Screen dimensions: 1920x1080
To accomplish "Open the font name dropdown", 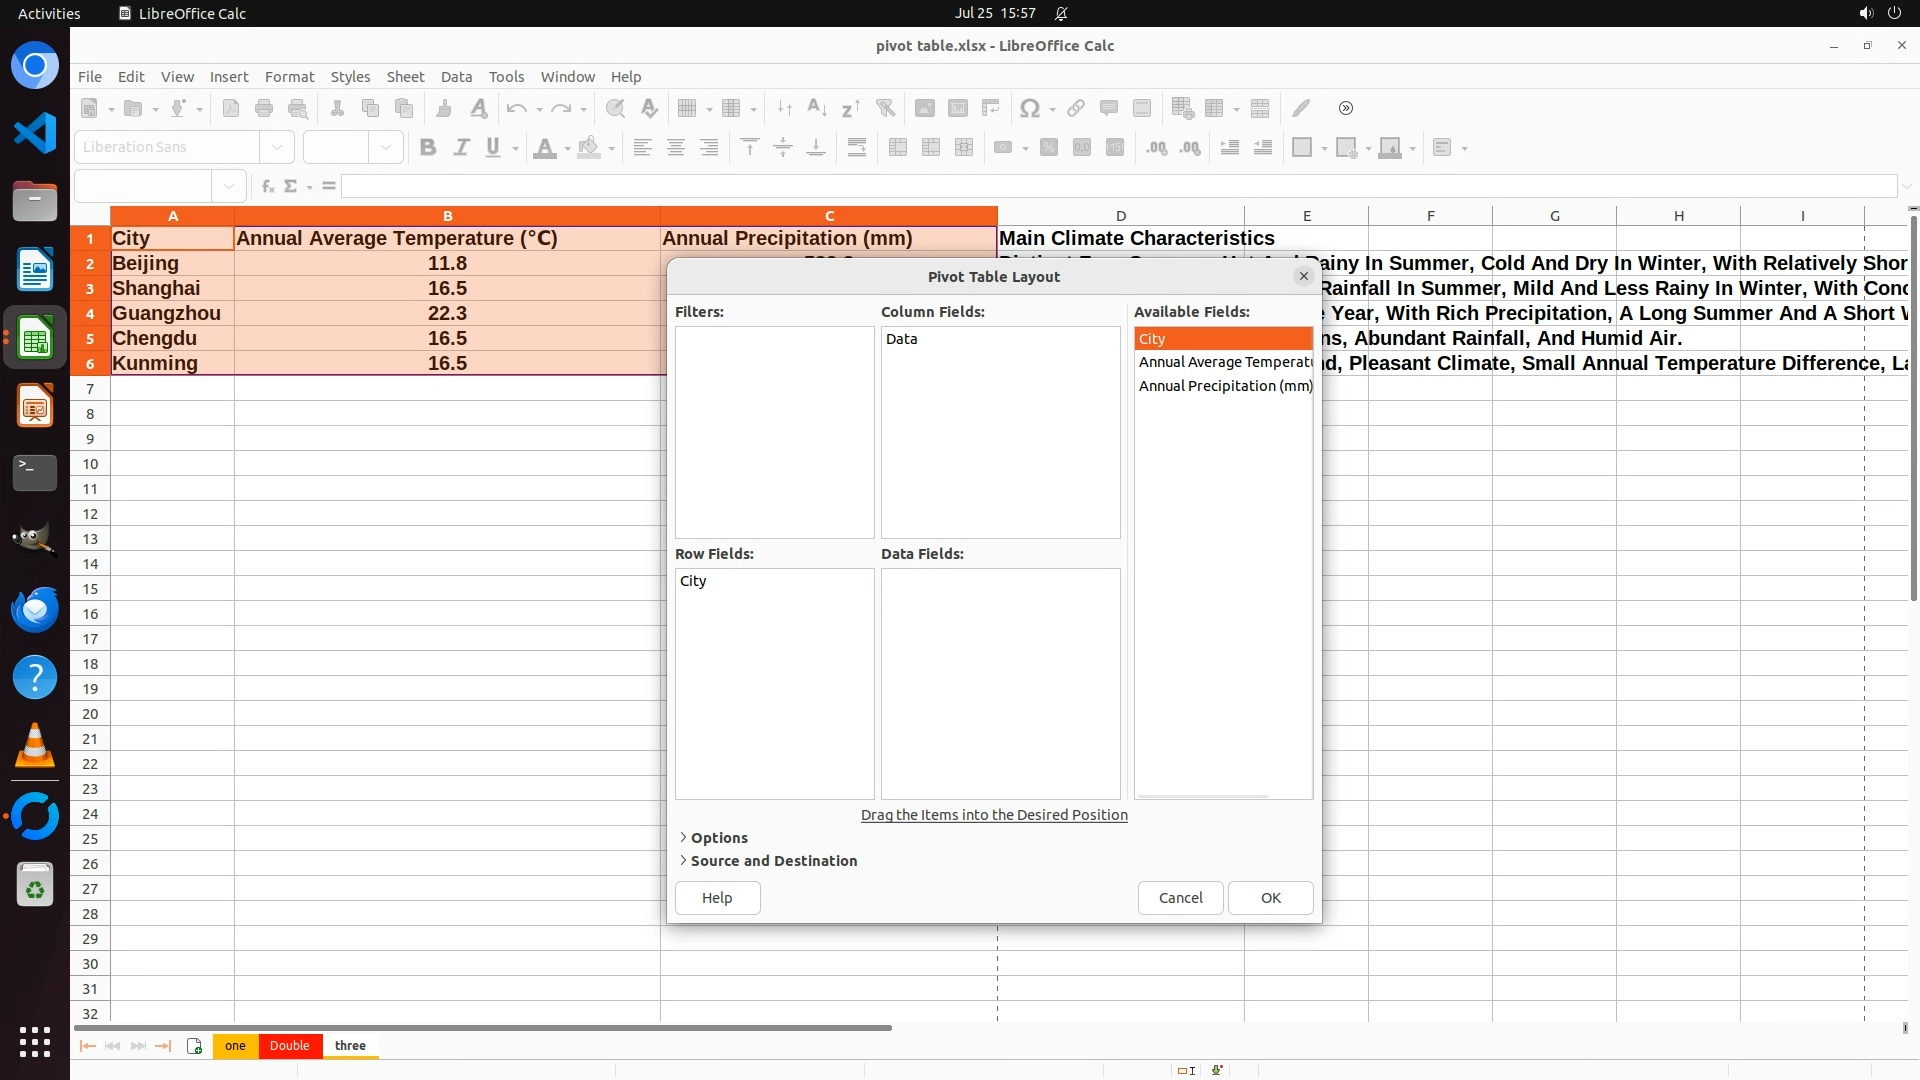I will coord(277,147).
